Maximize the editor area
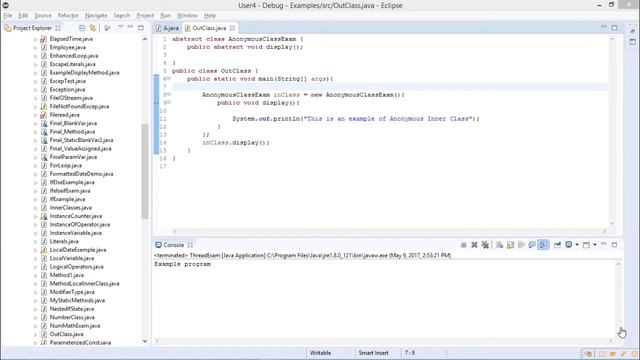640x360 pixels. pyautogui.click(x=614, y=27)
